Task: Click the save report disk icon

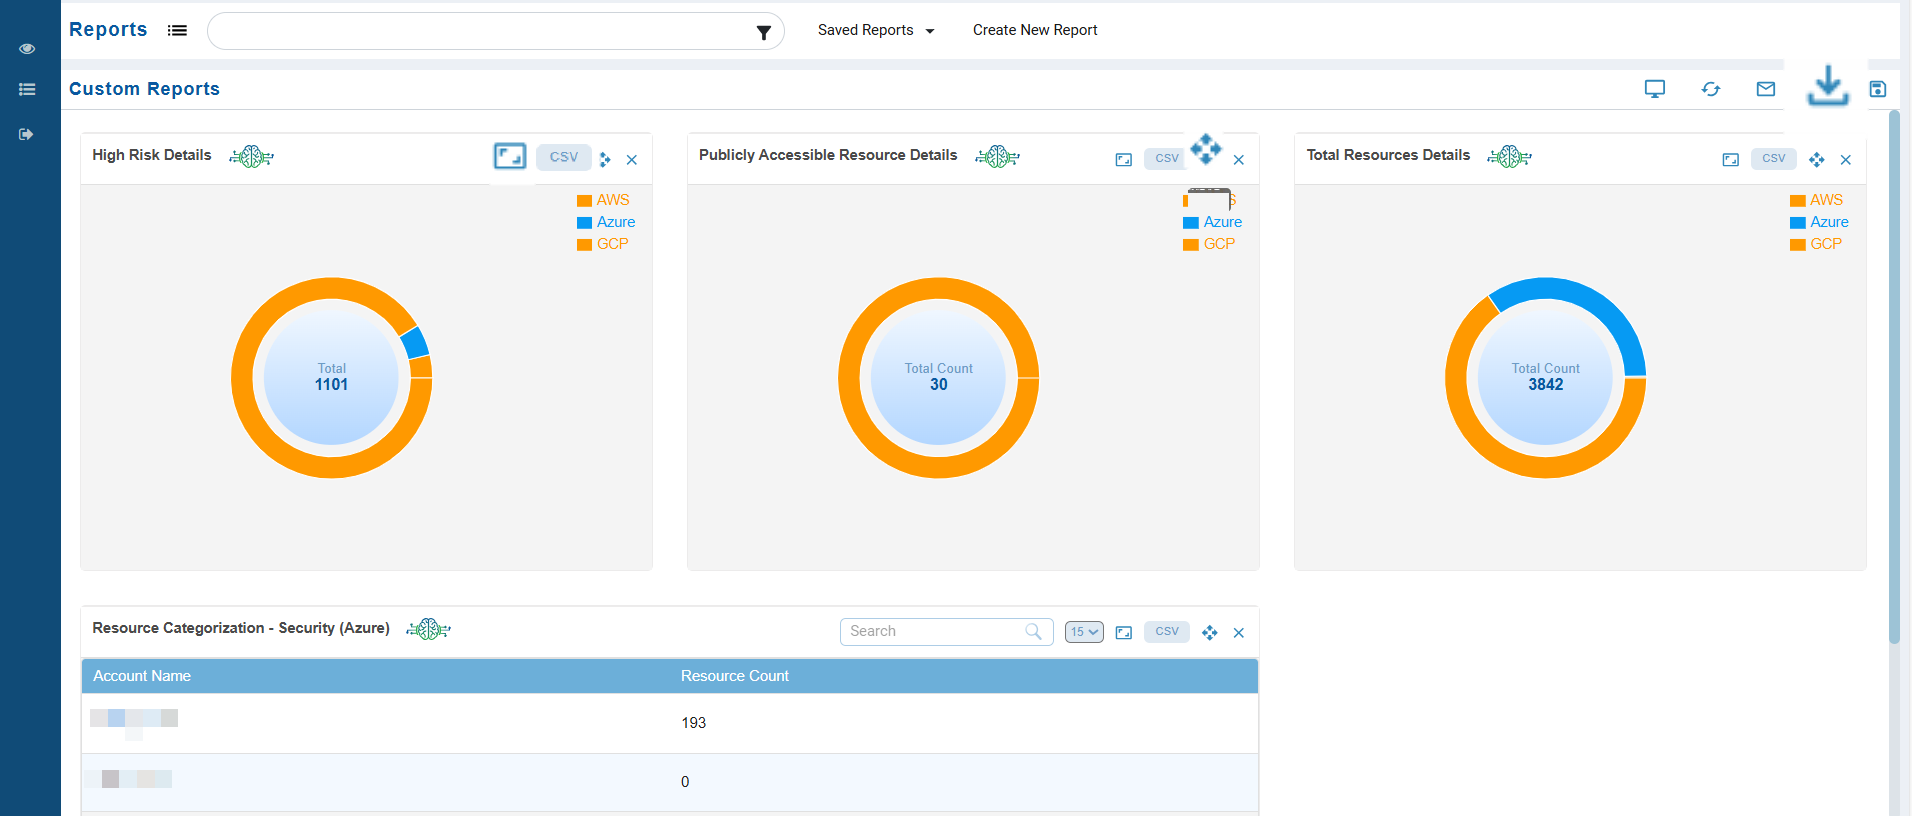Action: tap(1878, 89)
